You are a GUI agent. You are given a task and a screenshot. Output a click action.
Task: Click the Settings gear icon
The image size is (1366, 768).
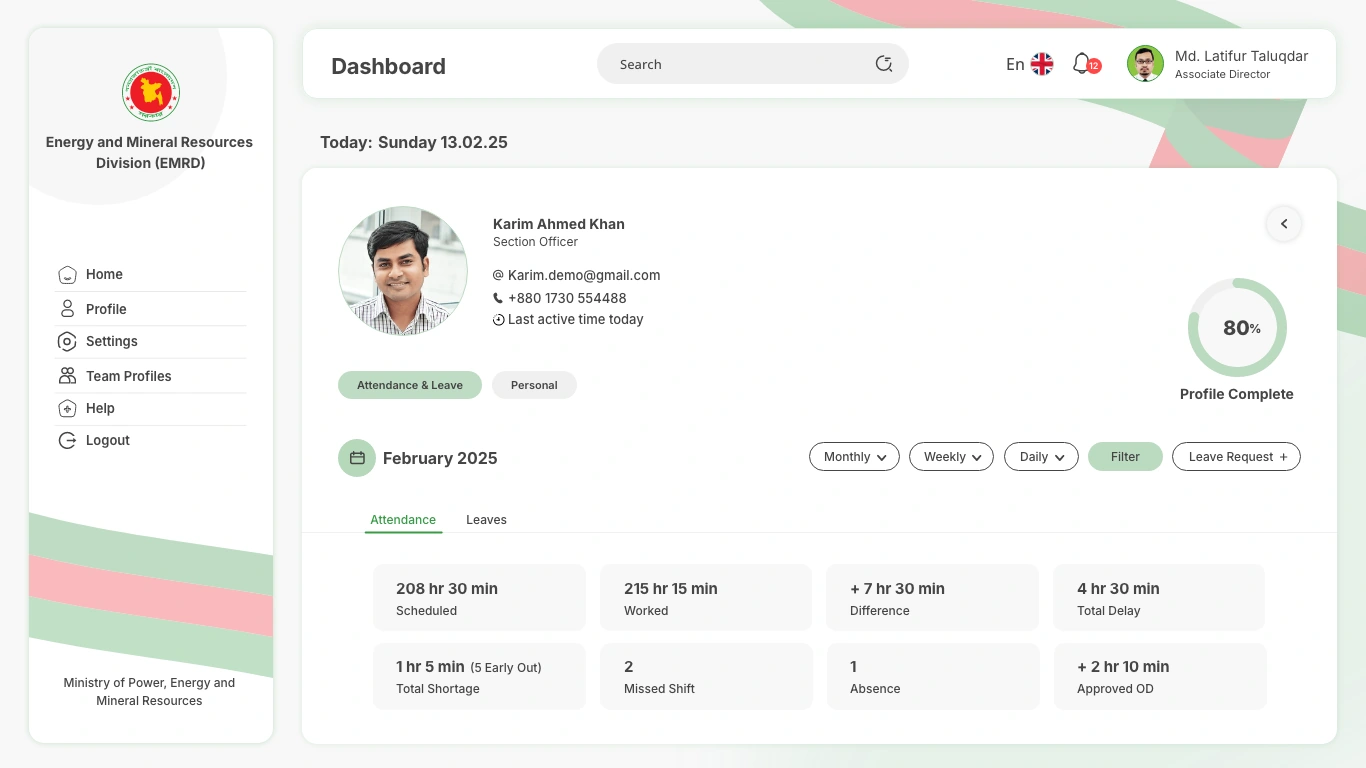coord(67,342)
